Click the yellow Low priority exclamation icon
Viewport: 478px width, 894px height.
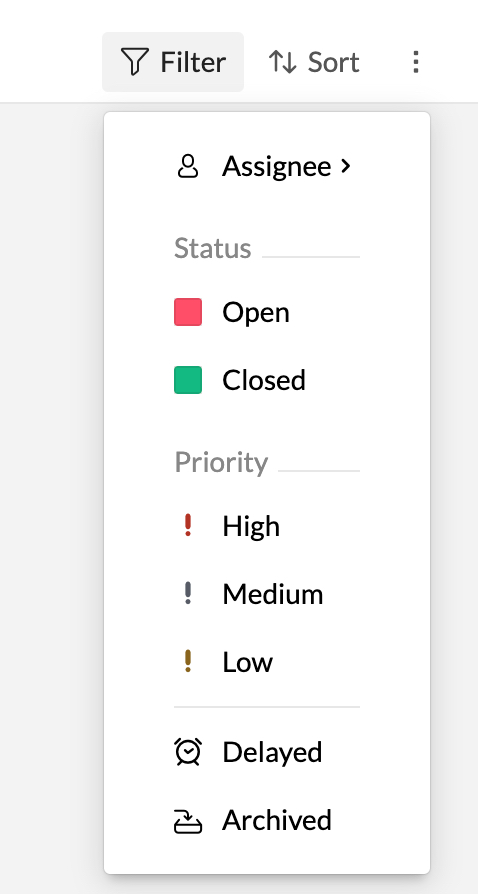point(188,661)
